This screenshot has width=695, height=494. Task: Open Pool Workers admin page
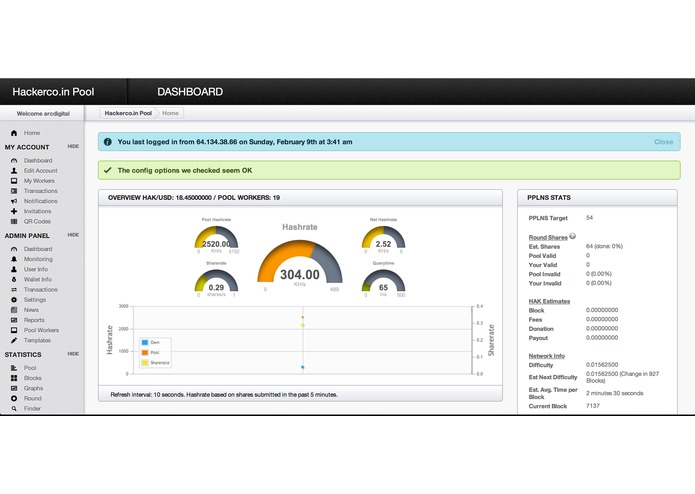tap(41, 331)
